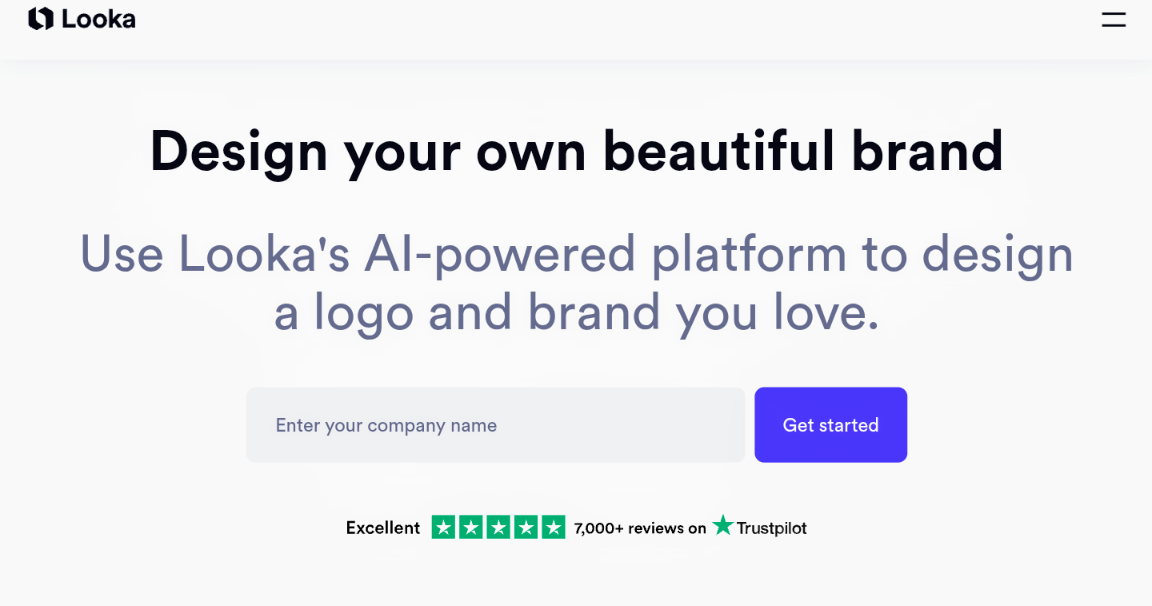This screenshot has width=1152, height=606.
Task: Open the hamburger menu
Action: (1114, 19)
